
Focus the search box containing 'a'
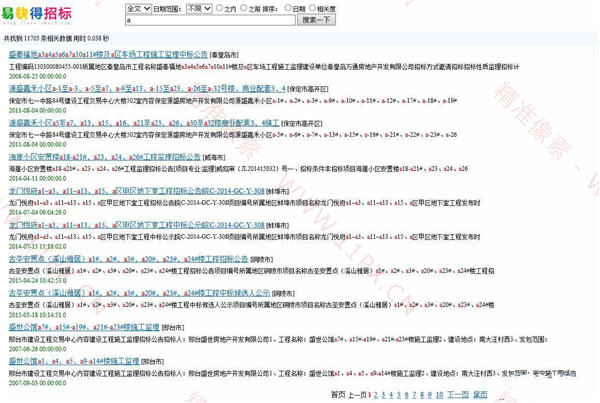point(210,20)
